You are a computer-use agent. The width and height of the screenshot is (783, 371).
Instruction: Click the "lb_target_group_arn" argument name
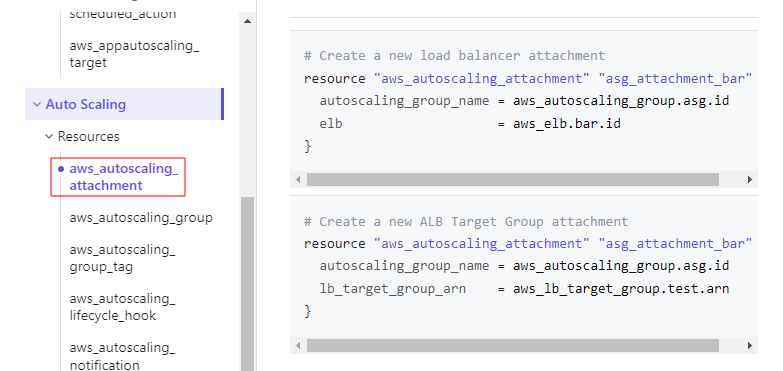point(392,288)
